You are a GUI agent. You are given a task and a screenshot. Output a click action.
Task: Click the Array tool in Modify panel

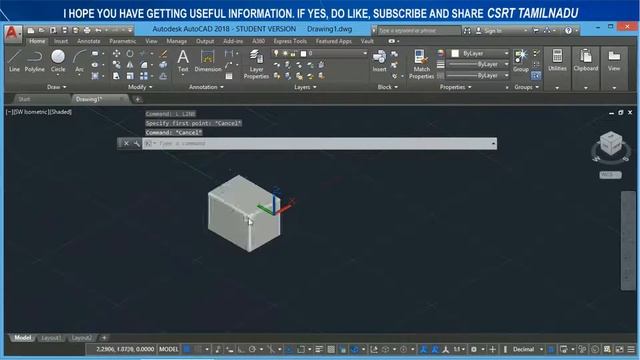tap(144, 76)
